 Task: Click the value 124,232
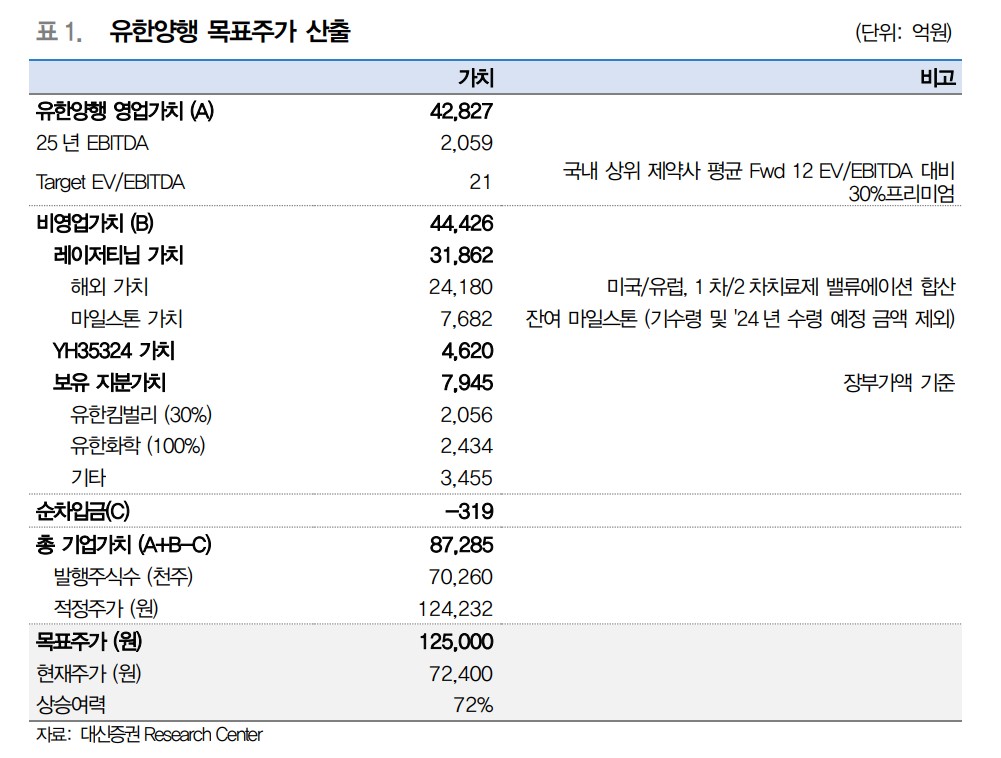coord(455,609)
